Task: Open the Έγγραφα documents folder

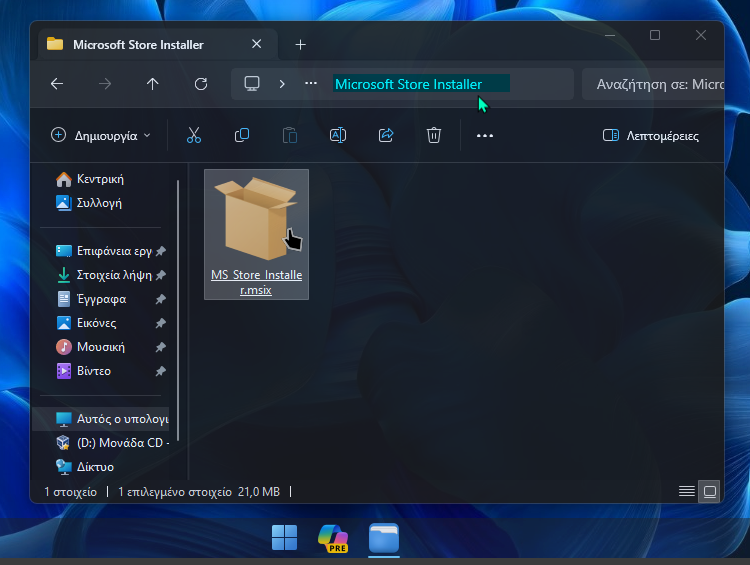Action: pyautogui.click(x=91, y=299)
